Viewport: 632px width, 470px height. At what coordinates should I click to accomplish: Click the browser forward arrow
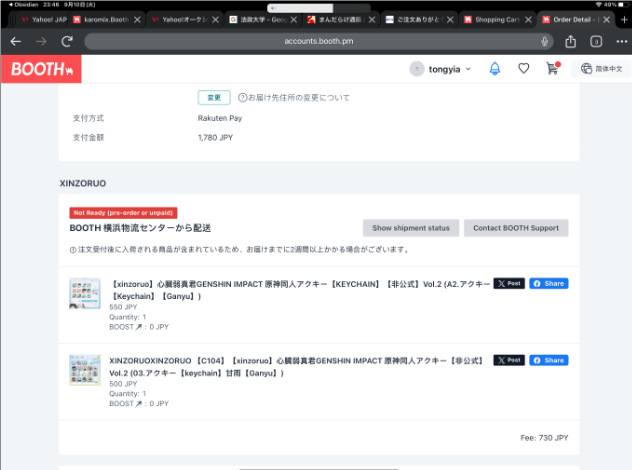[x=41, y=41]
